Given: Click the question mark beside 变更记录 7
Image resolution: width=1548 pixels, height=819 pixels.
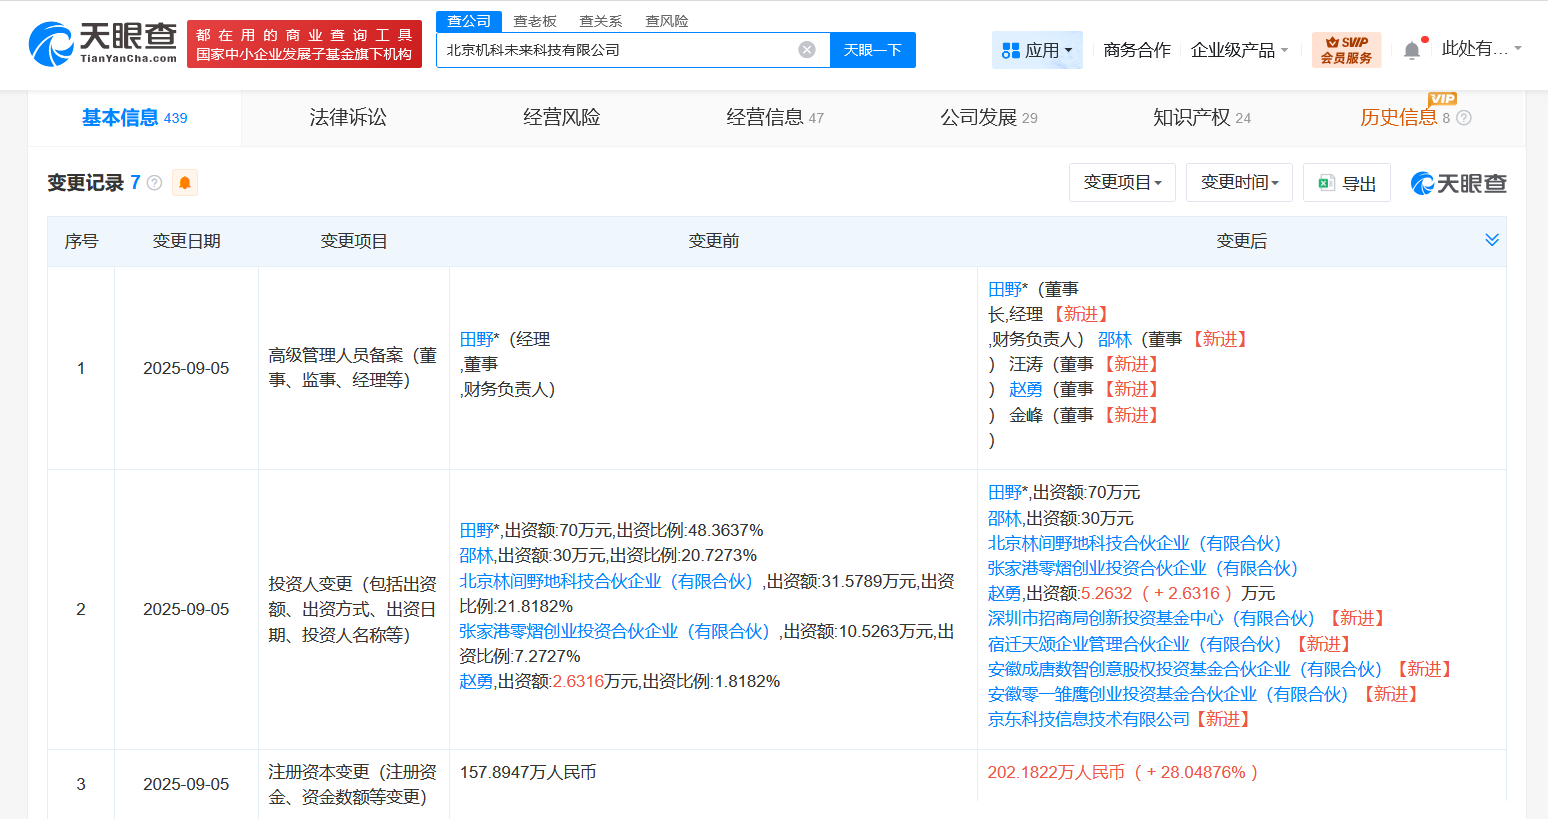Looking at the screenshot, I should point(152,182).
